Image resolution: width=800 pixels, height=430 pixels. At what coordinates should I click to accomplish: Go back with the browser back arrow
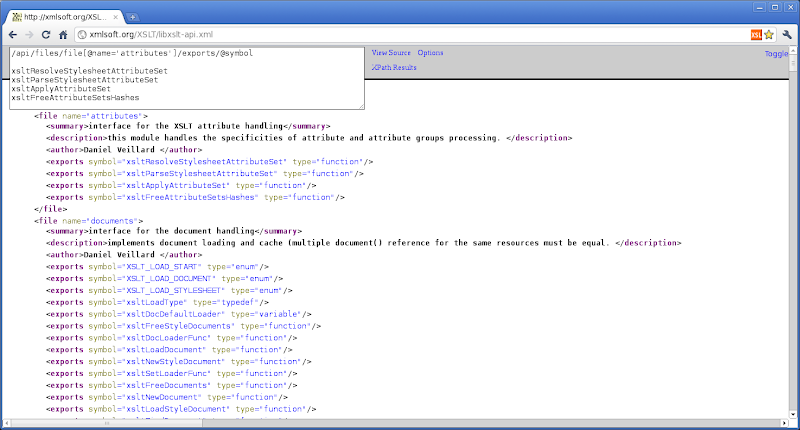(x=13, y=35)
